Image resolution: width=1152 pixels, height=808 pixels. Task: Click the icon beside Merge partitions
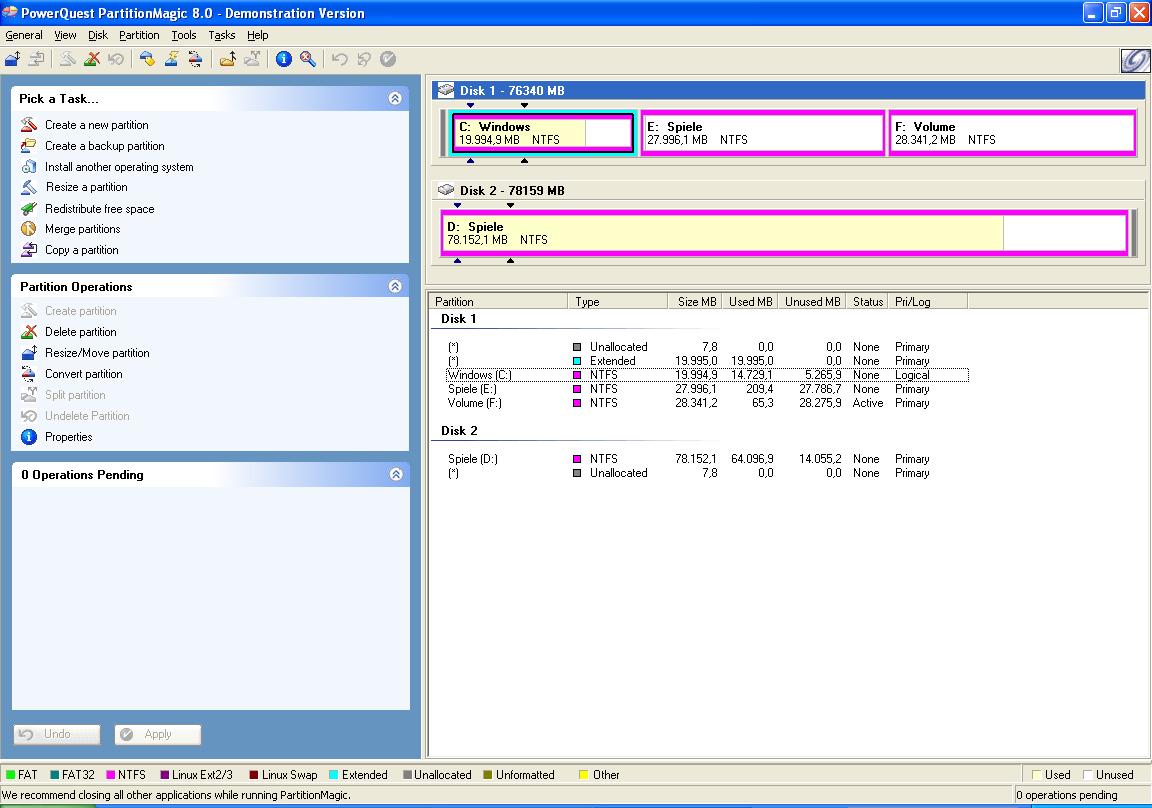(29, 229)
